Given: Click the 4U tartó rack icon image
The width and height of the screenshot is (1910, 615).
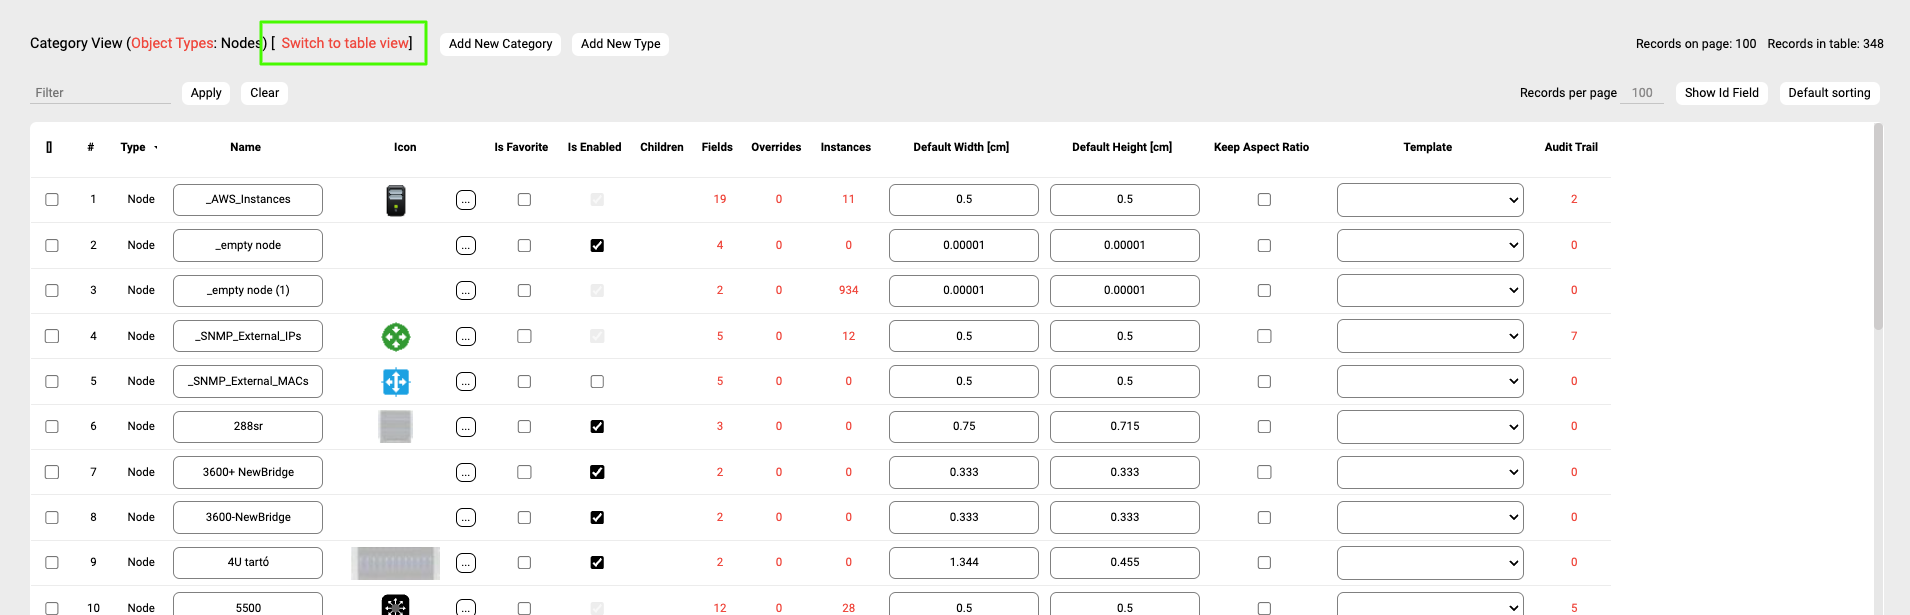Looking at the screenshot, I should coord(396,563).
